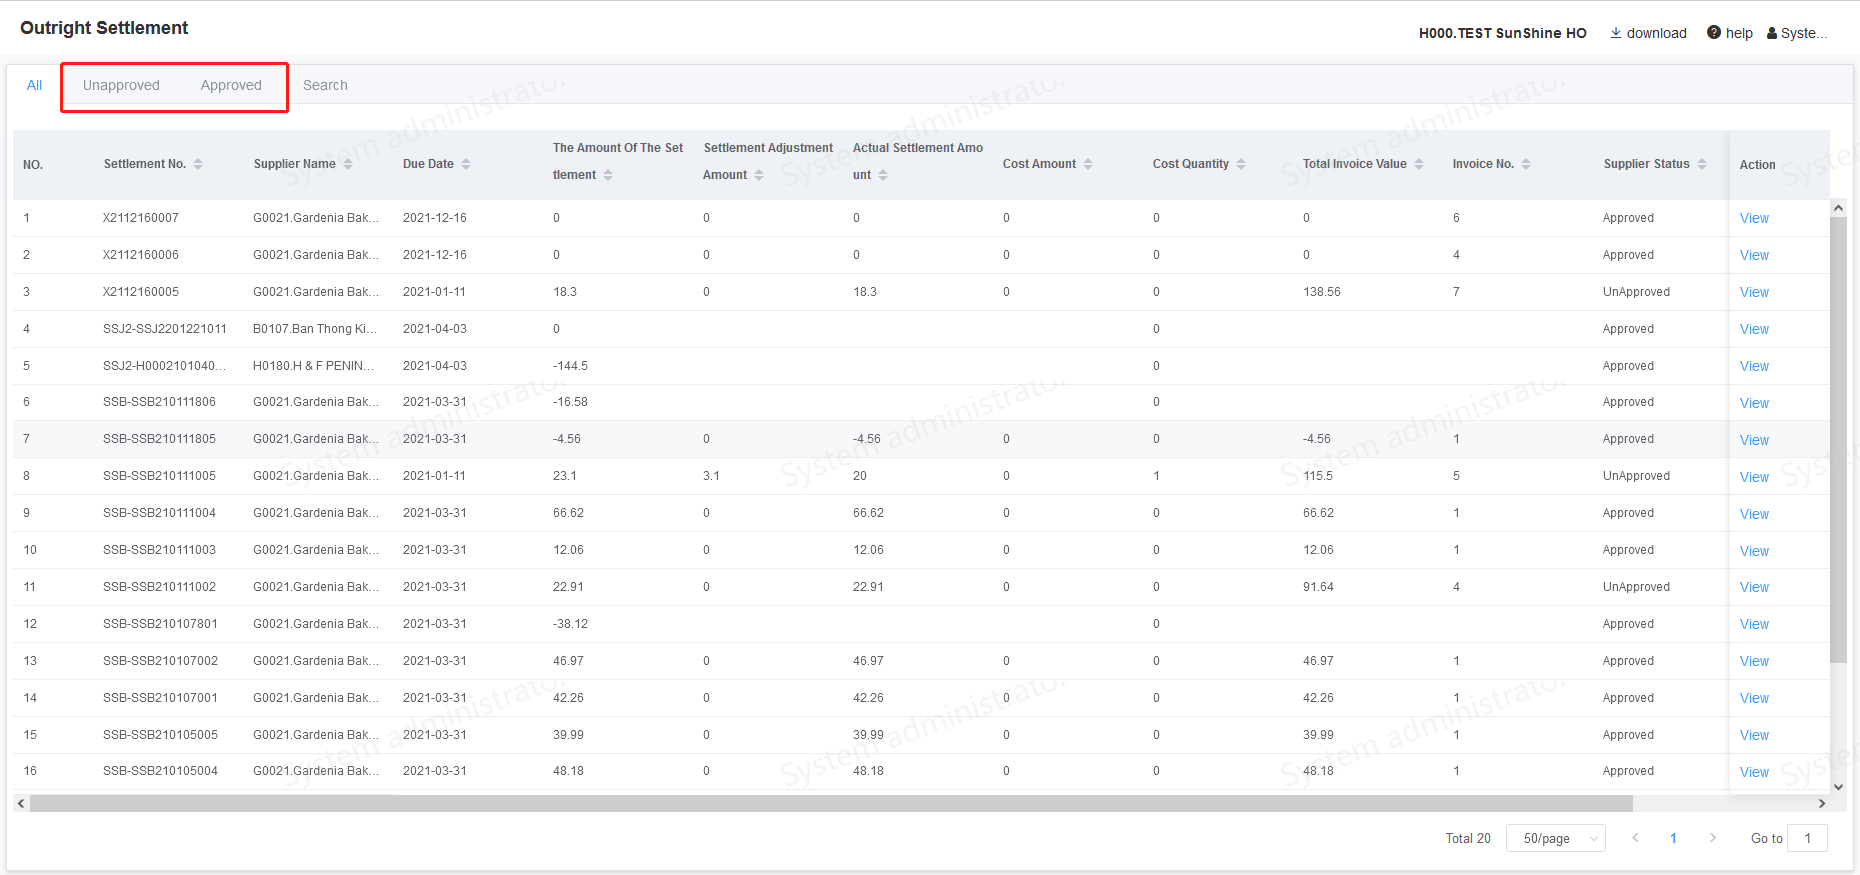Viewport: 1860px width, 875px height.
Task: Switch to the Approved tab
Action: tap(231, 85)
